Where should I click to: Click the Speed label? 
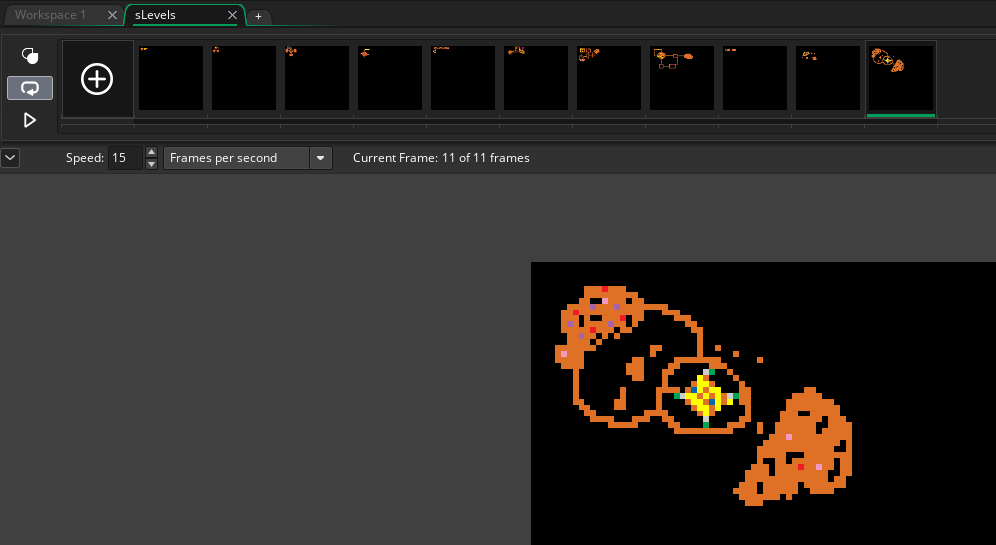84,158
